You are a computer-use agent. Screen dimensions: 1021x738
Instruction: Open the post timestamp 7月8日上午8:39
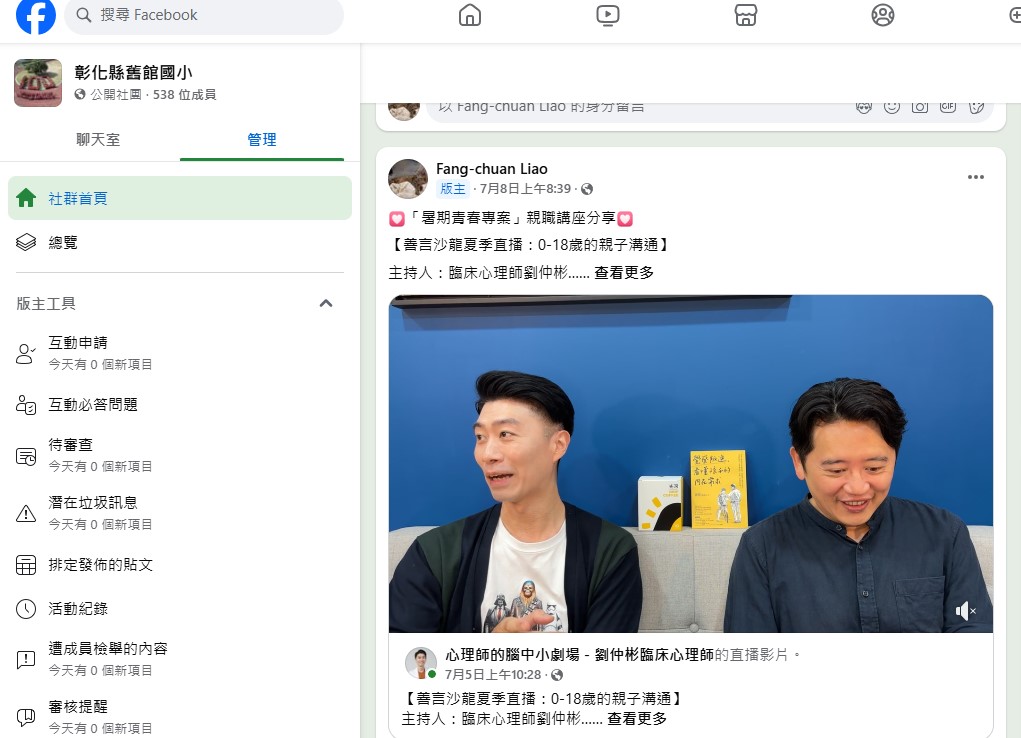[525, 189]
